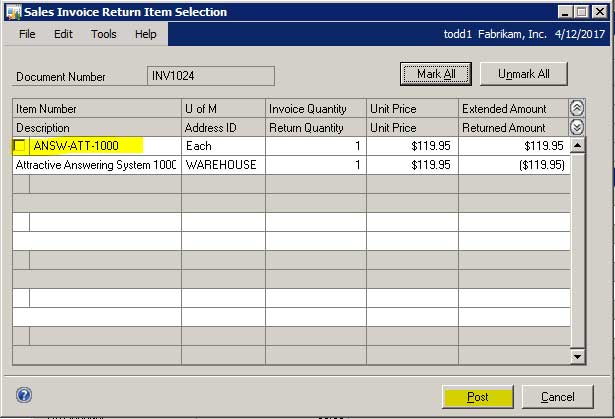The width and height of the screenshot is (615, 419).
Task: Click the Fabrikam, Inc. company name
Action: (512, 34)
